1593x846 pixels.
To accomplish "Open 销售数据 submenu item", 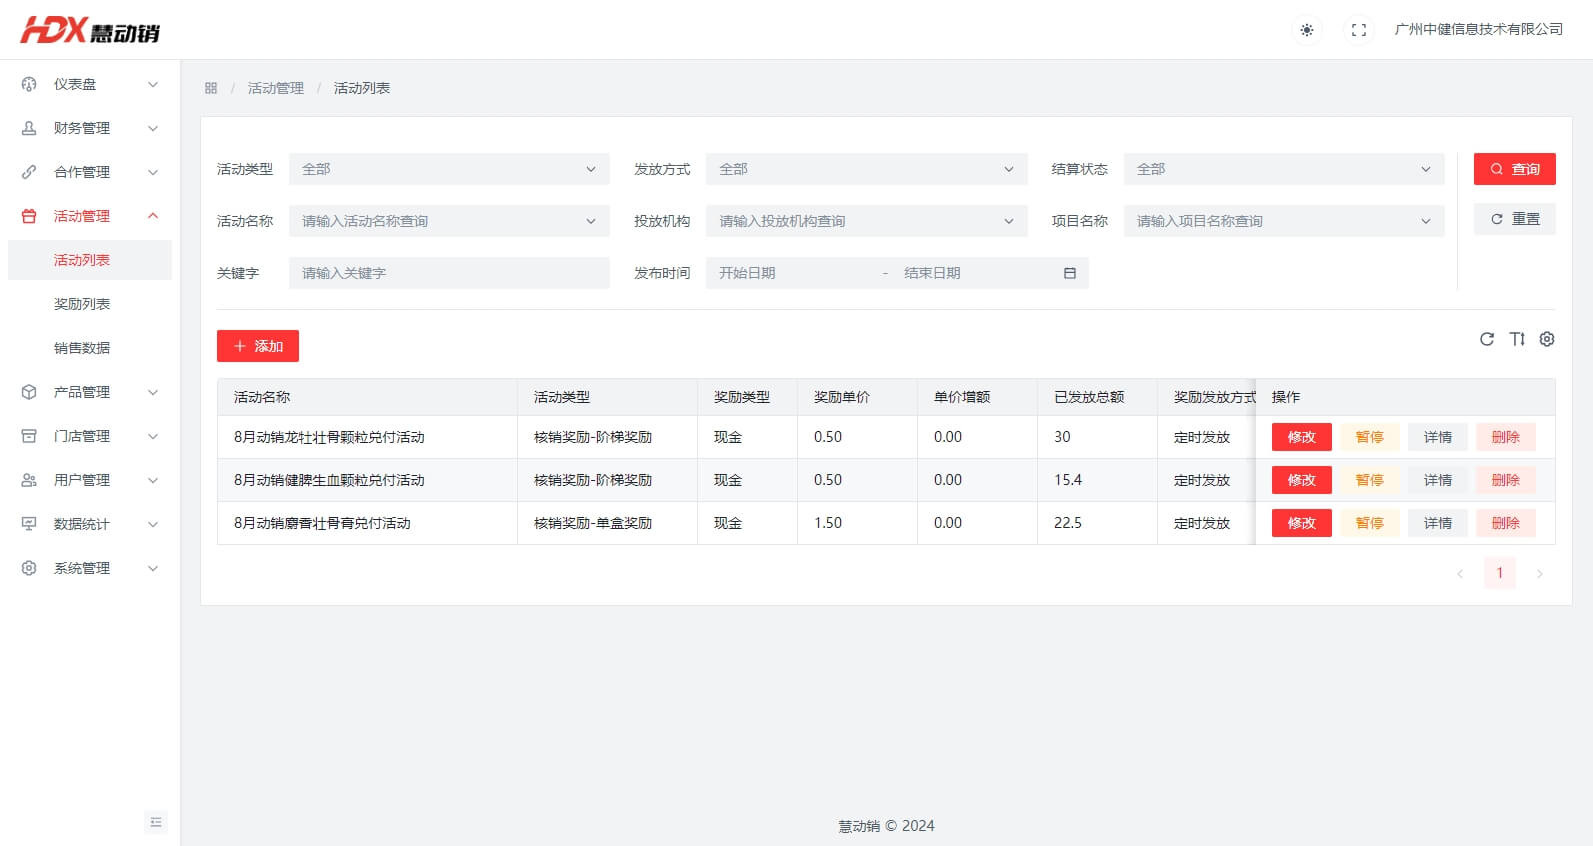I will tap(82, 348).
